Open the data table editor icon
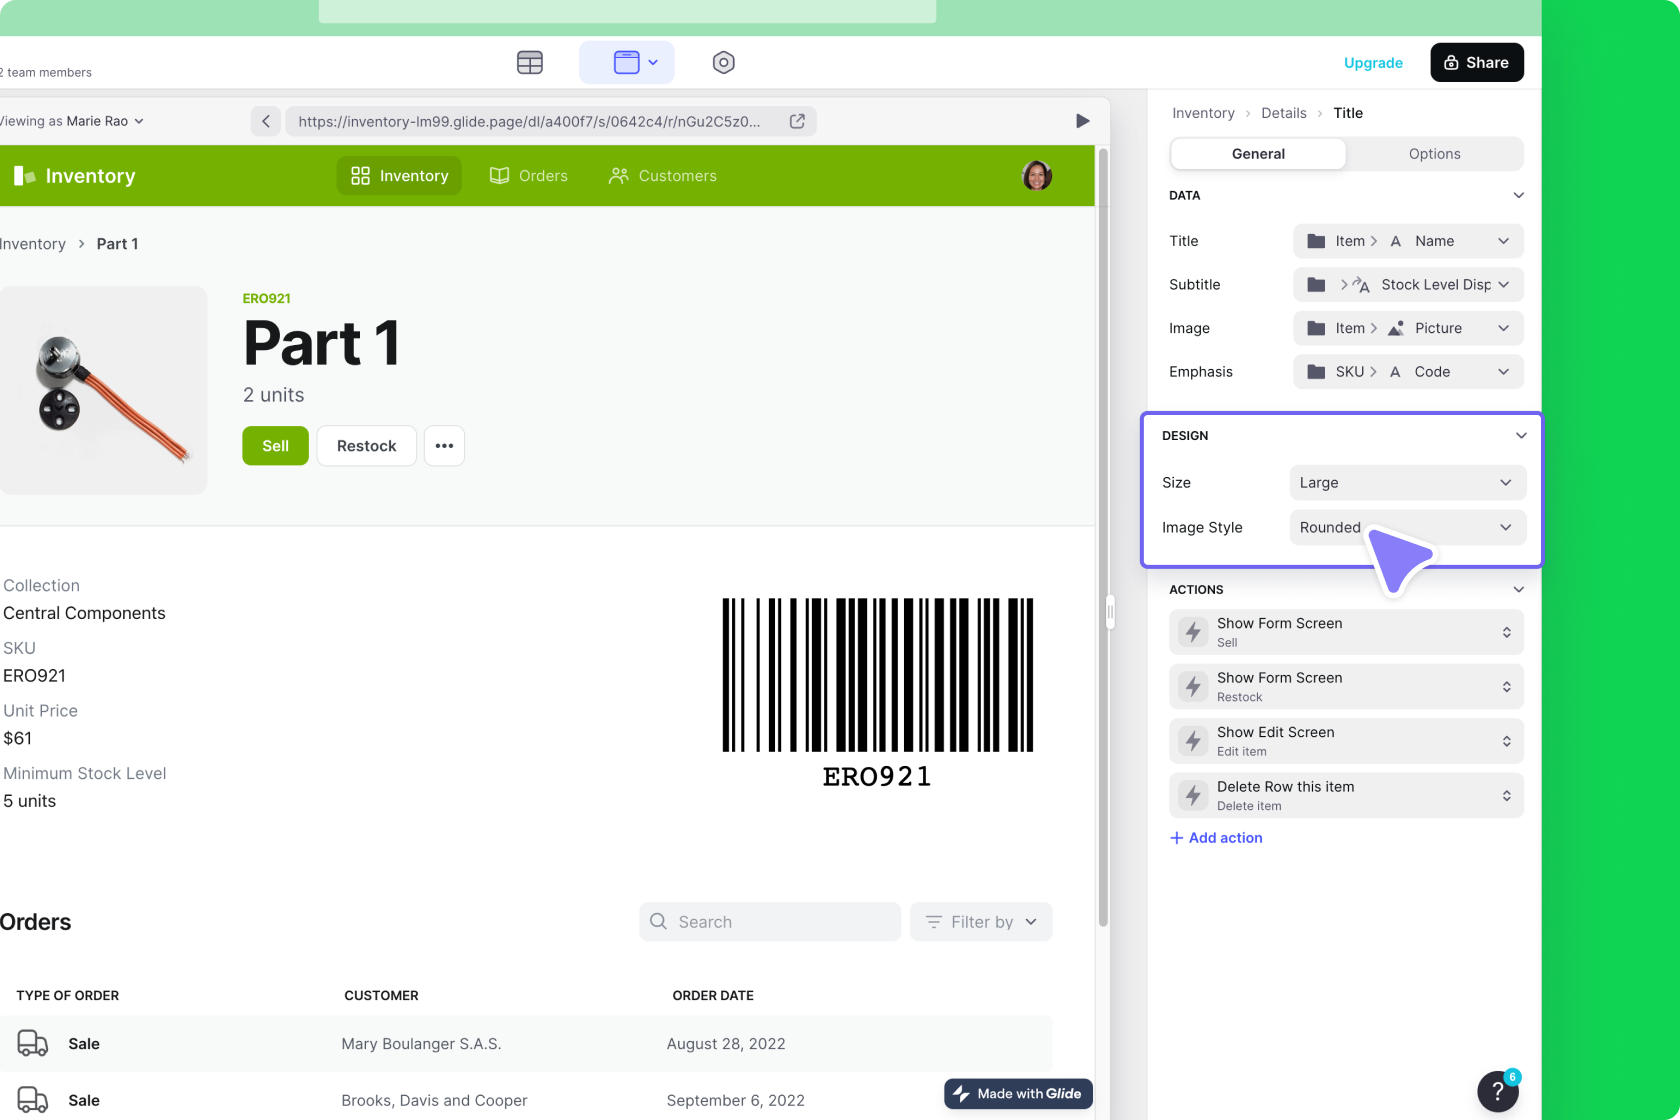This screenshot has width=1680, height=1120. point(530,62)
